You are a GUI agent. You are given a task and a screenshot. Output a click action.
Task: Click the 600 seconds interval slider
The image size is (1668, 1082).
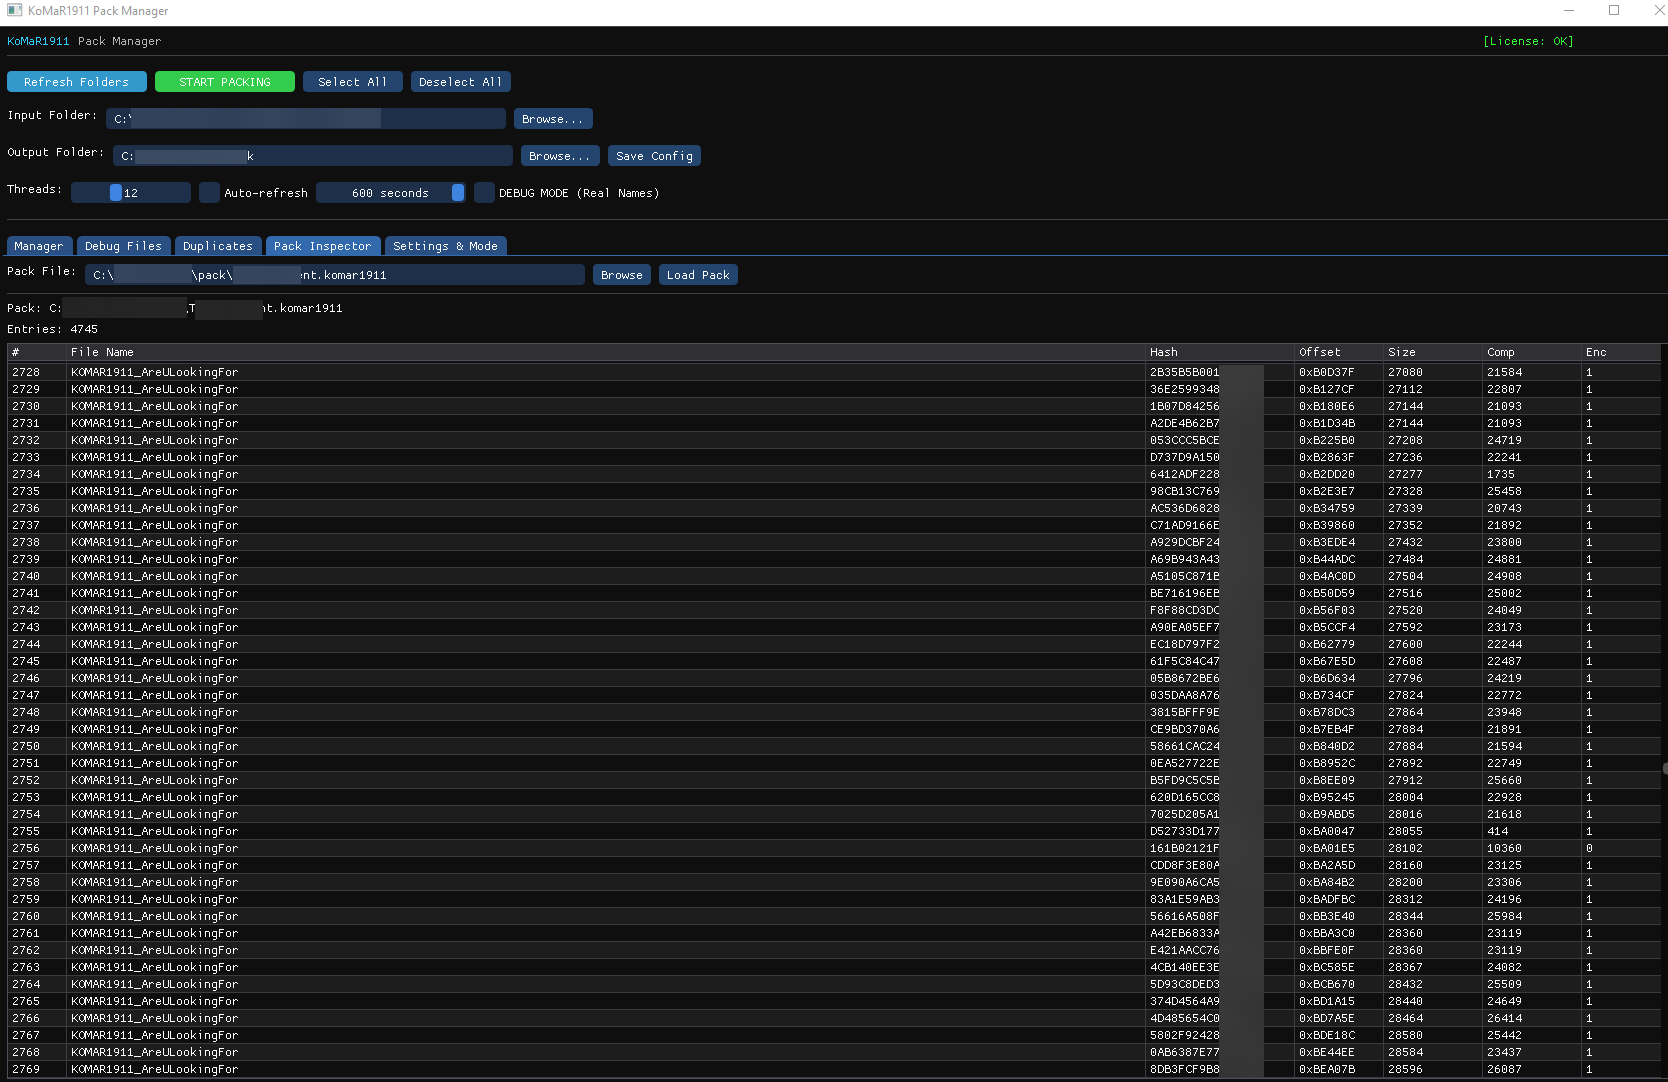coord(391,193)
